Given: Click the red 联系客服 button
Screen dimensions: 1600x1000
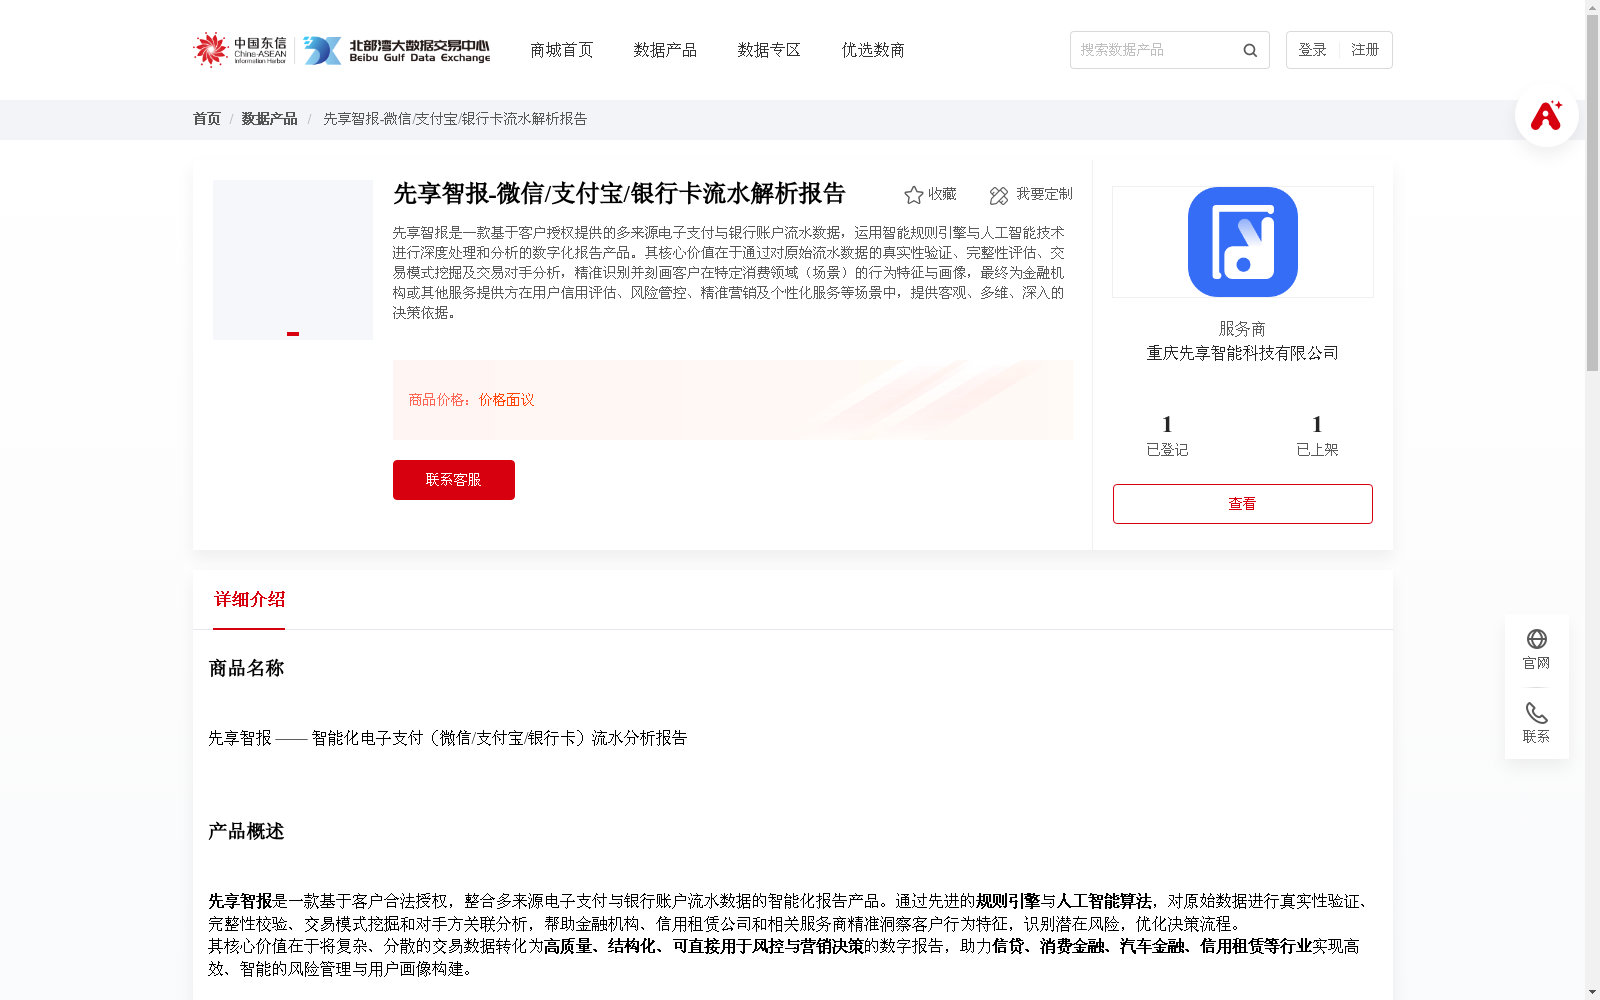Looking at the screenshot, I should tap(454, 480).
